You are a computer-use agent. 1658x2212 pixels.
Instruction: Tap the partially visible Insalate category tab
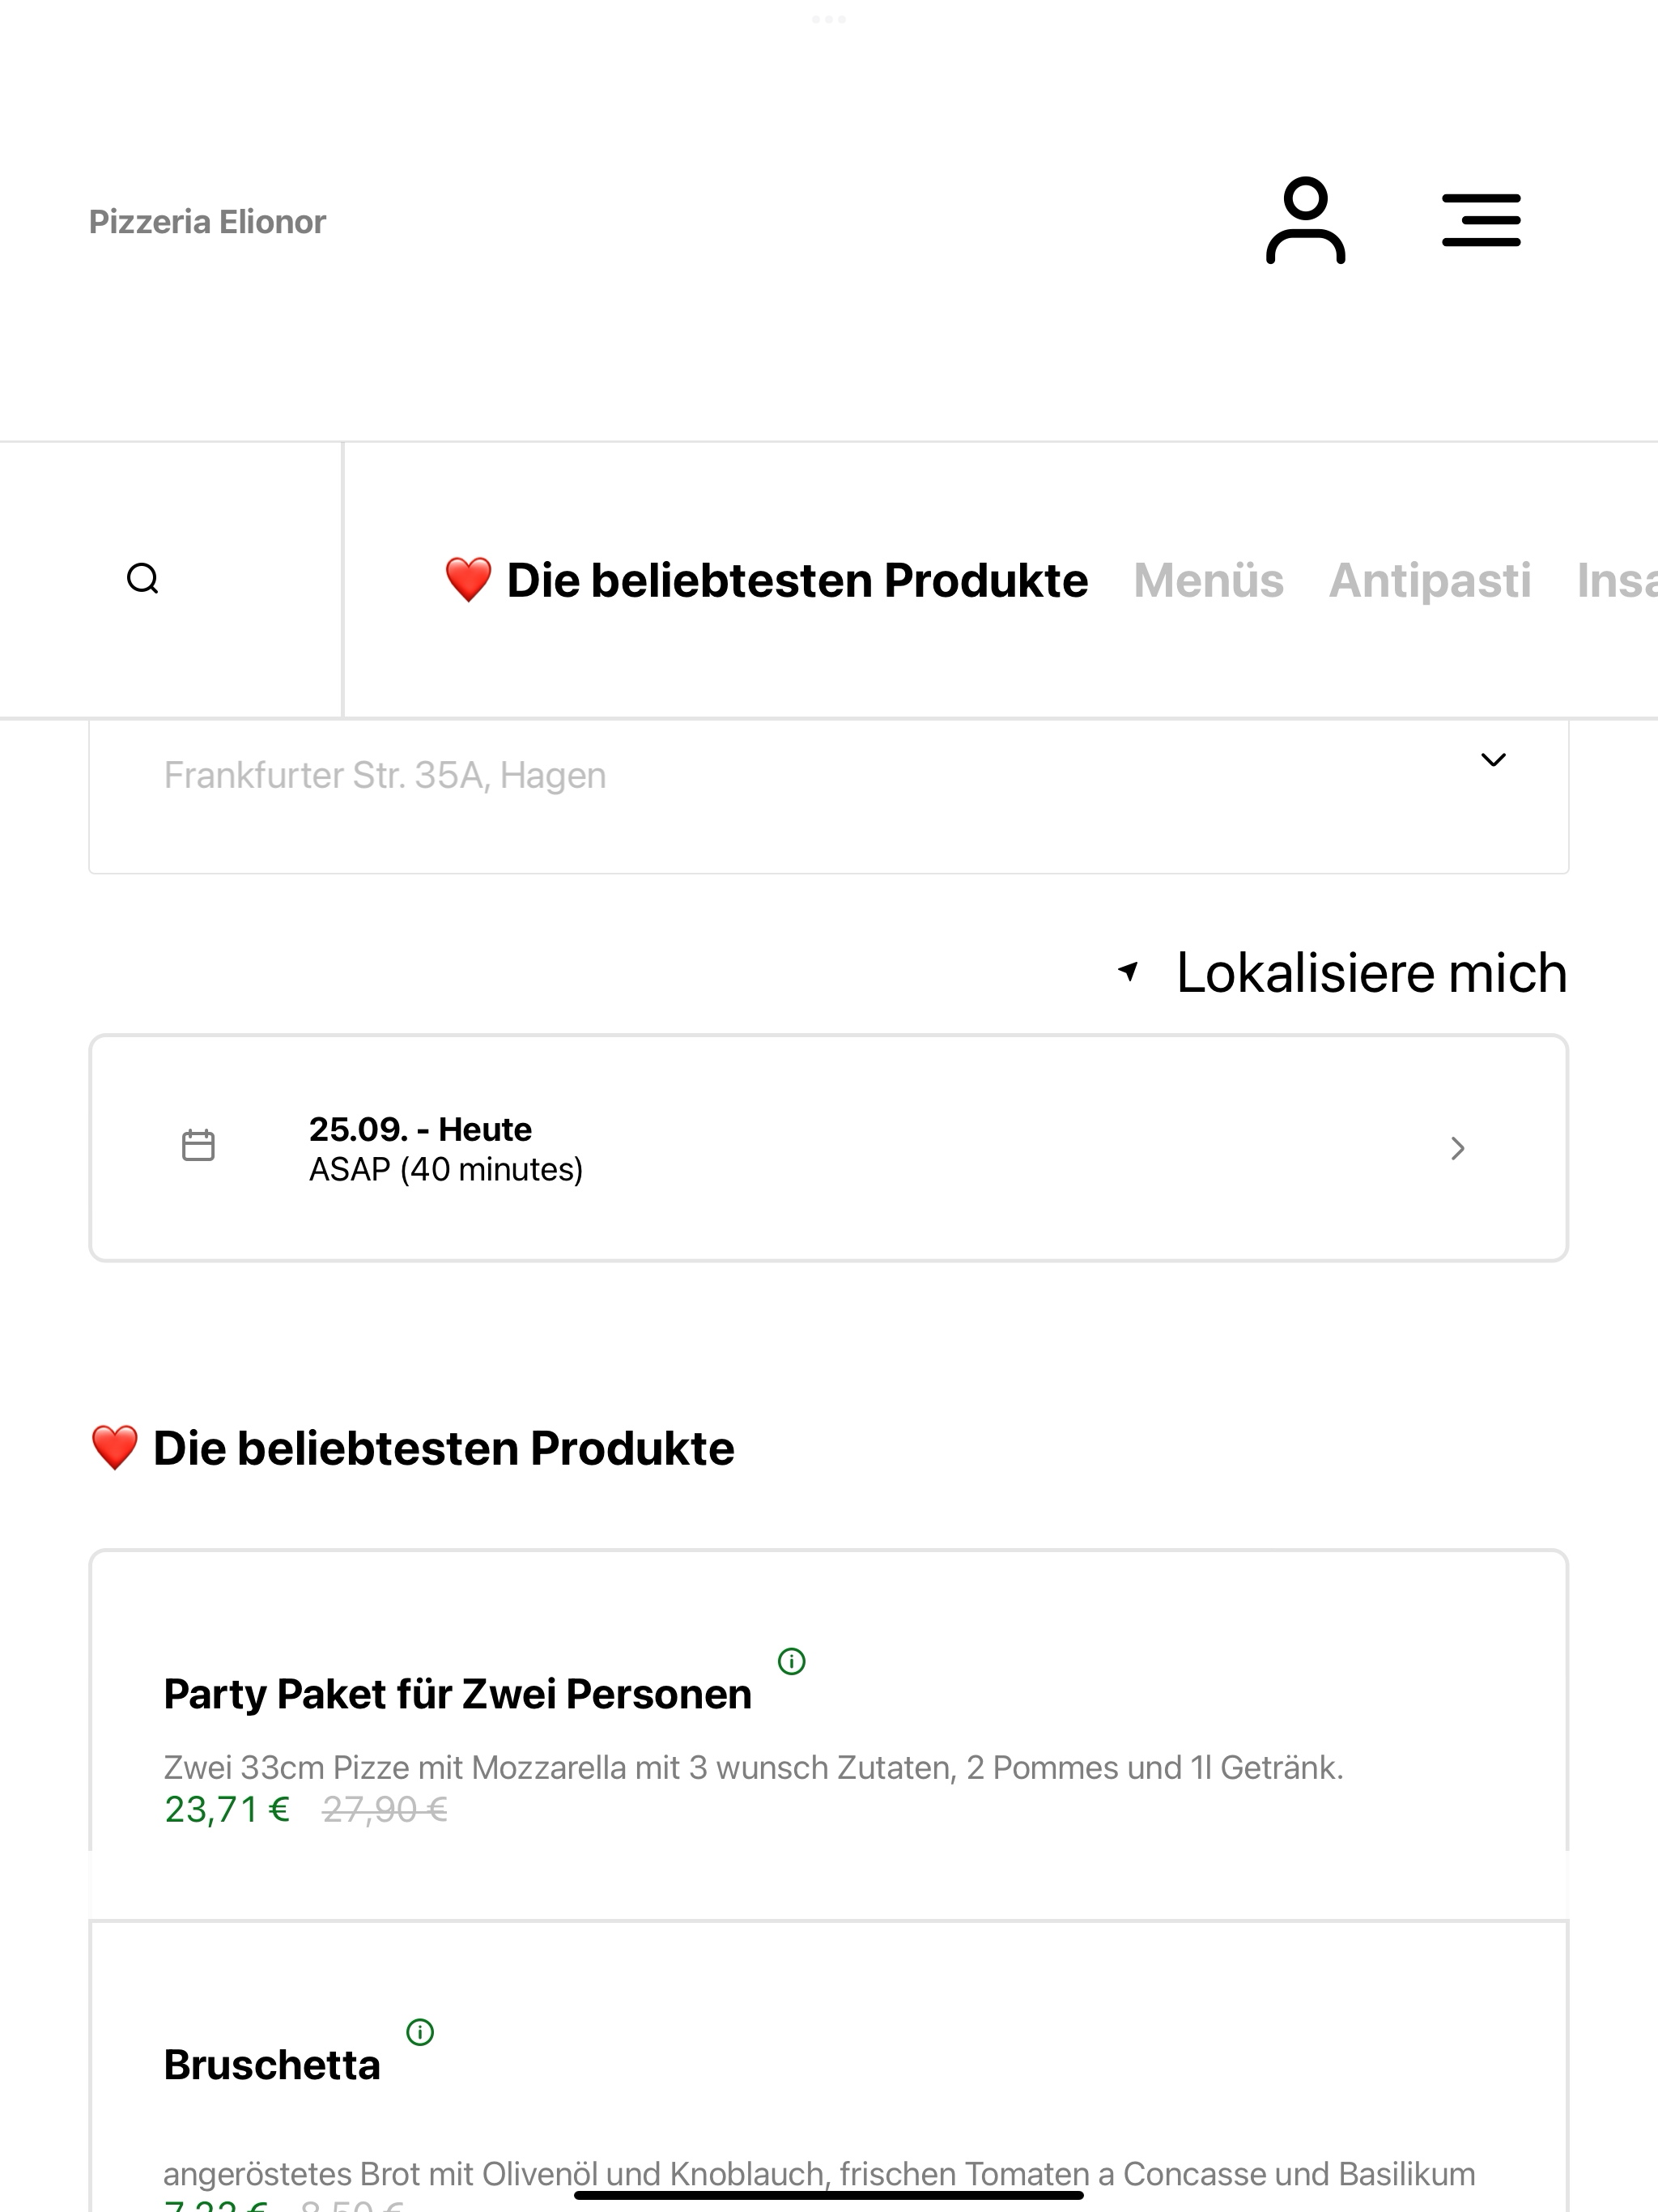click(x=1617, y=580)
